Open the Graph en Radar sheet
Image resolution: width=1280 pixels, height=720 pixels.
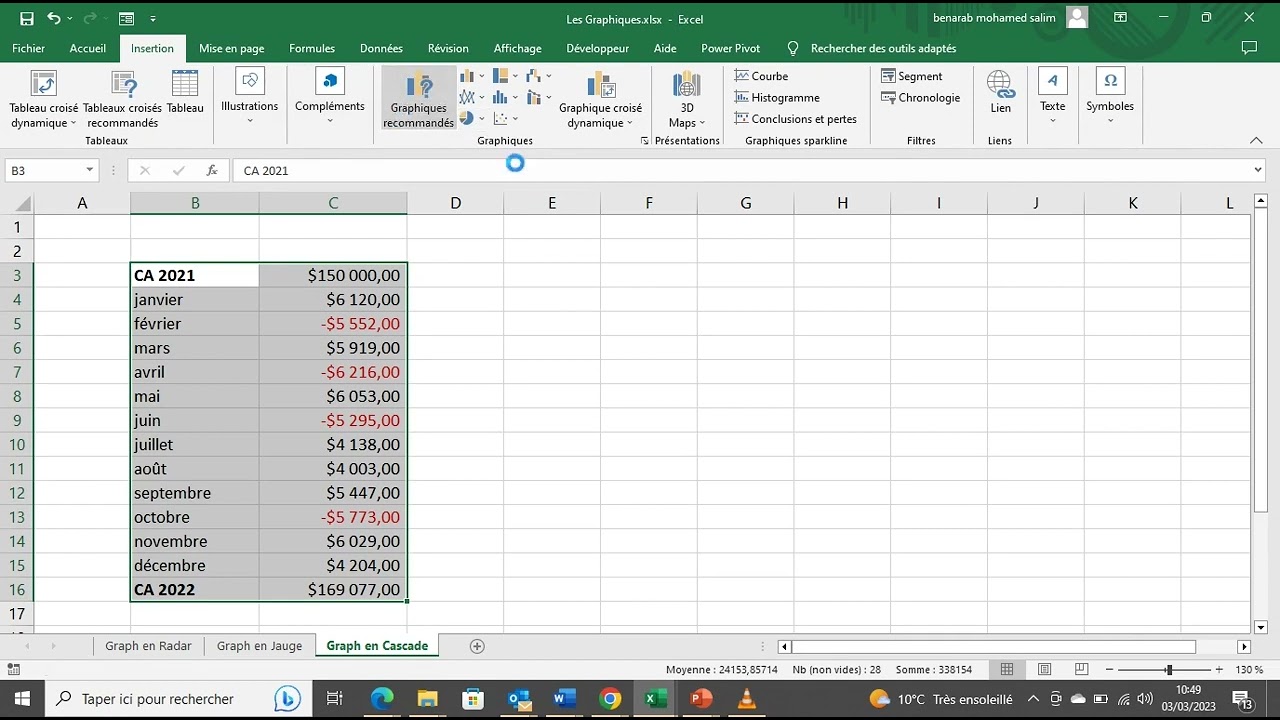(x=148, y=646)
